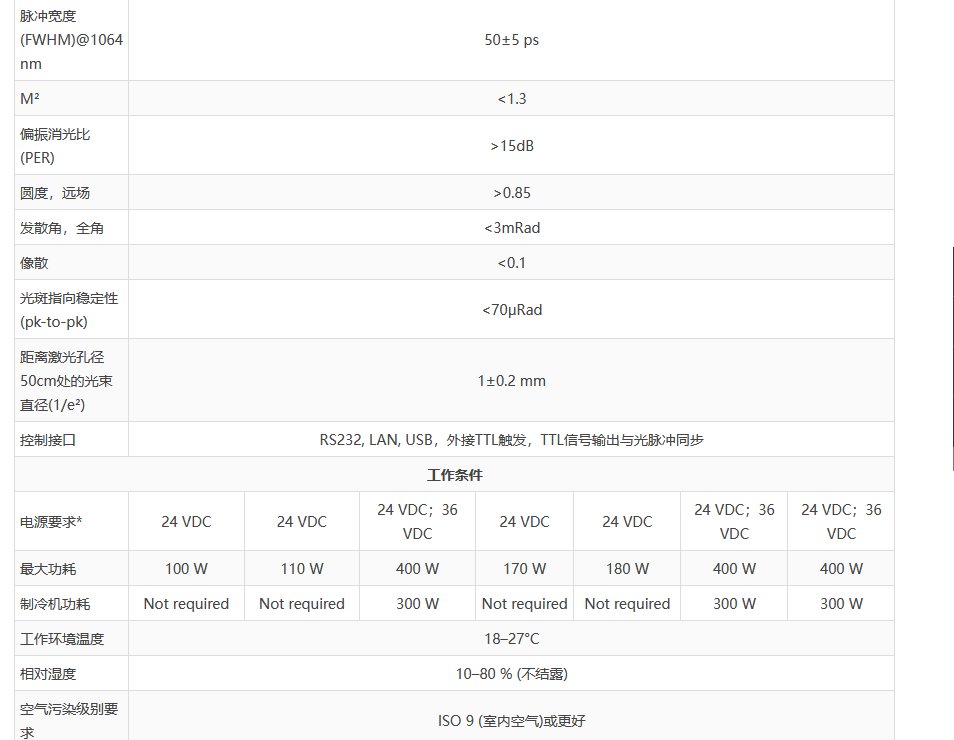
Task: Select the >15dB polarization extinction value
Action: coord(511,146)
